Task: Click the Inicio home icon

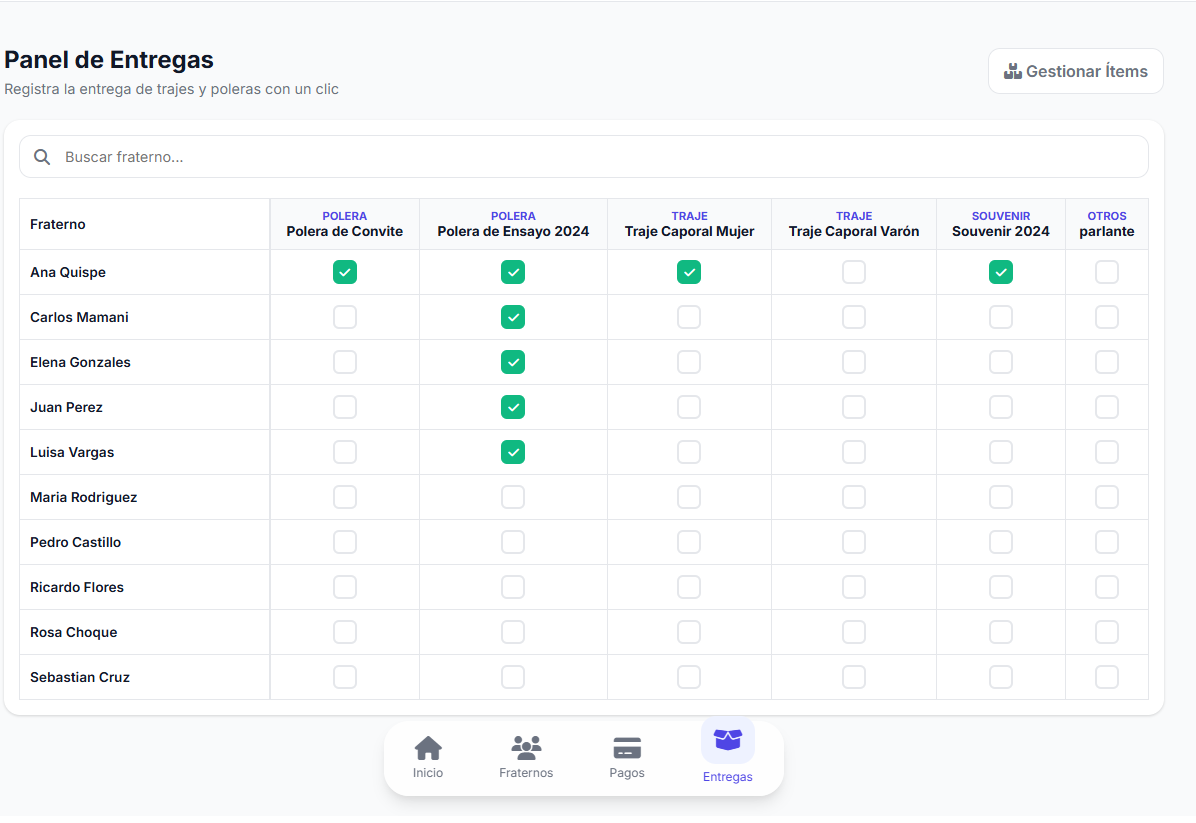Action: coord(428,748)
